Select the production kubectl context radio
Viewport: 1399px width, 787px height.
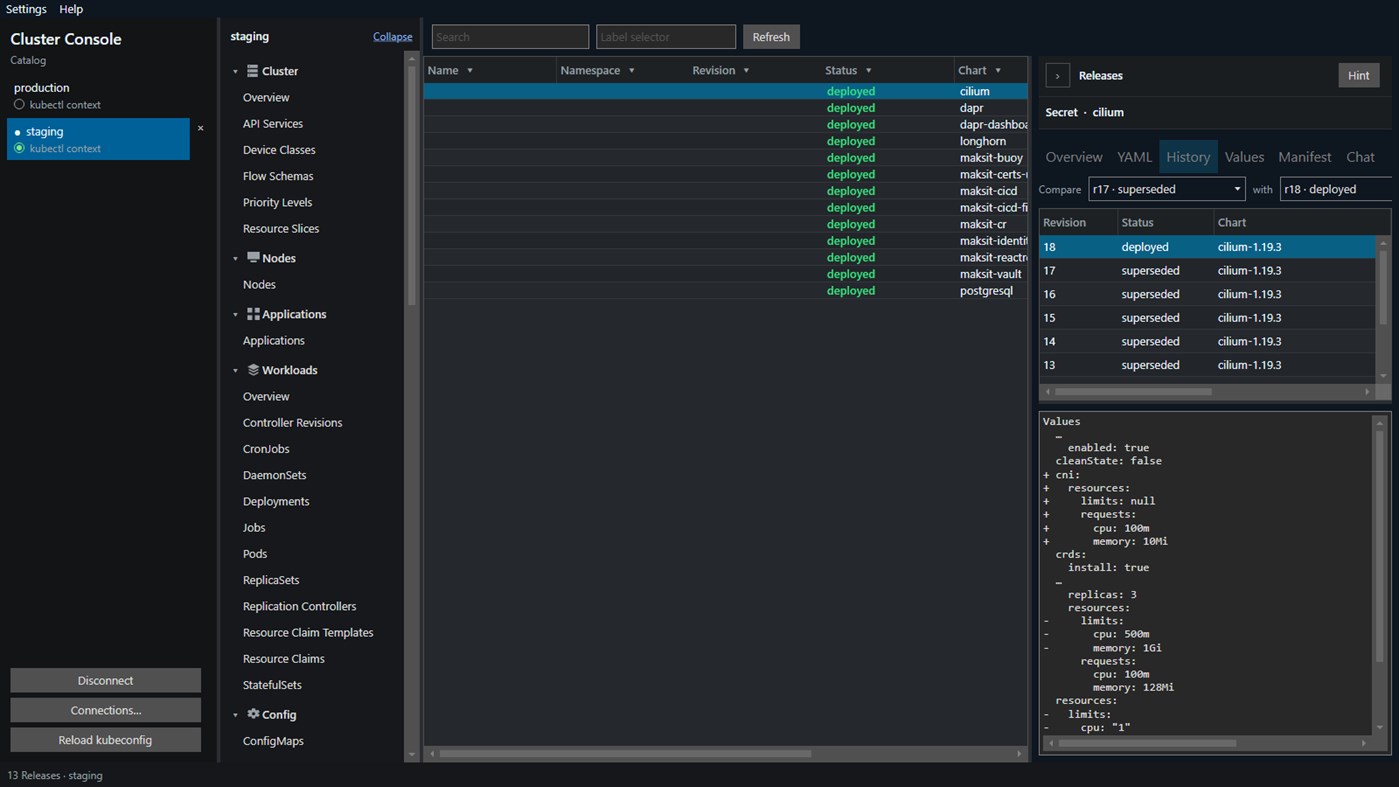click(19, 104)
